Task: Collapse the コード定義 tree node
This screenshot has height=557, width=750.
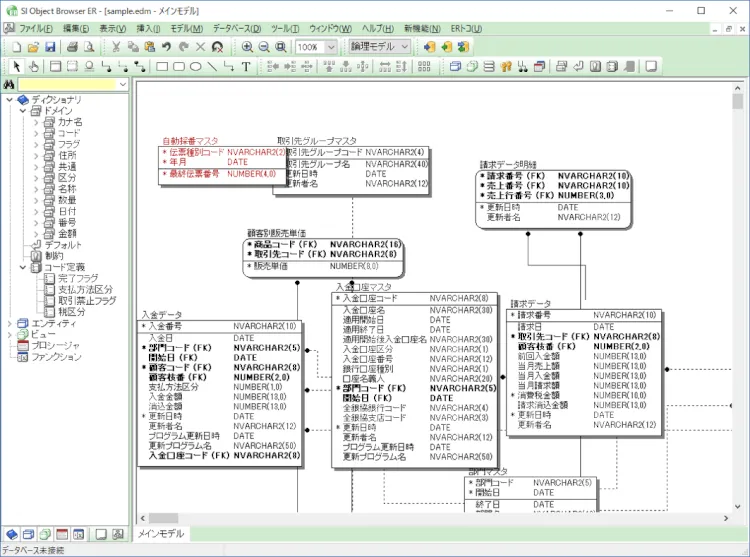Action: [23, 267]
